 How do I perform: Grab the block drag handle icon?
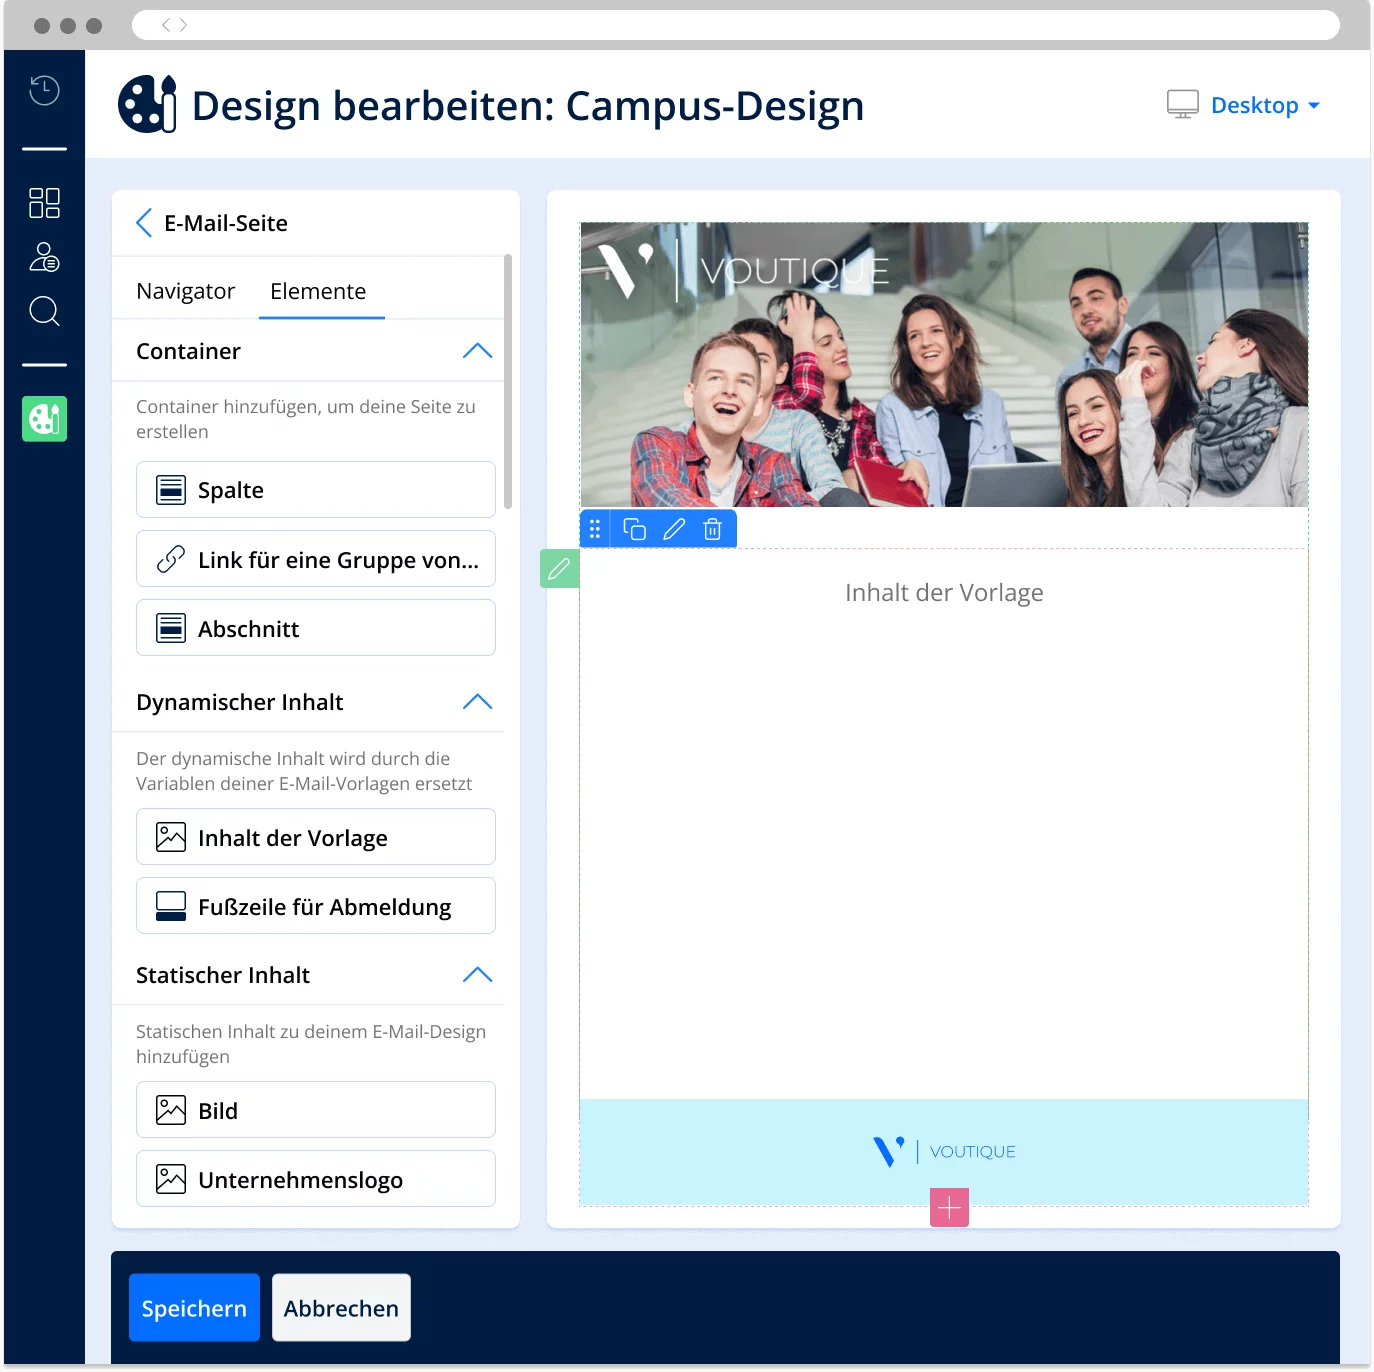[596, 528]
